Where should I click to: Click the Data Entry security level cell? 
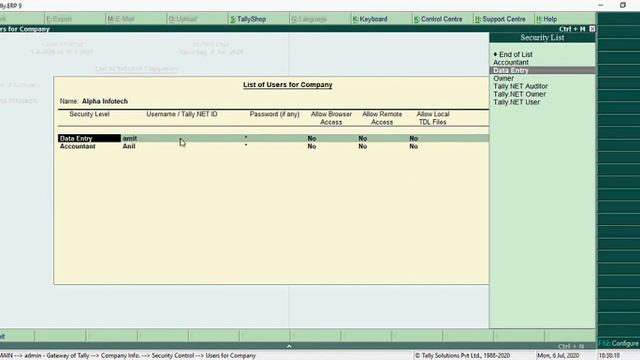coord(89,138)
